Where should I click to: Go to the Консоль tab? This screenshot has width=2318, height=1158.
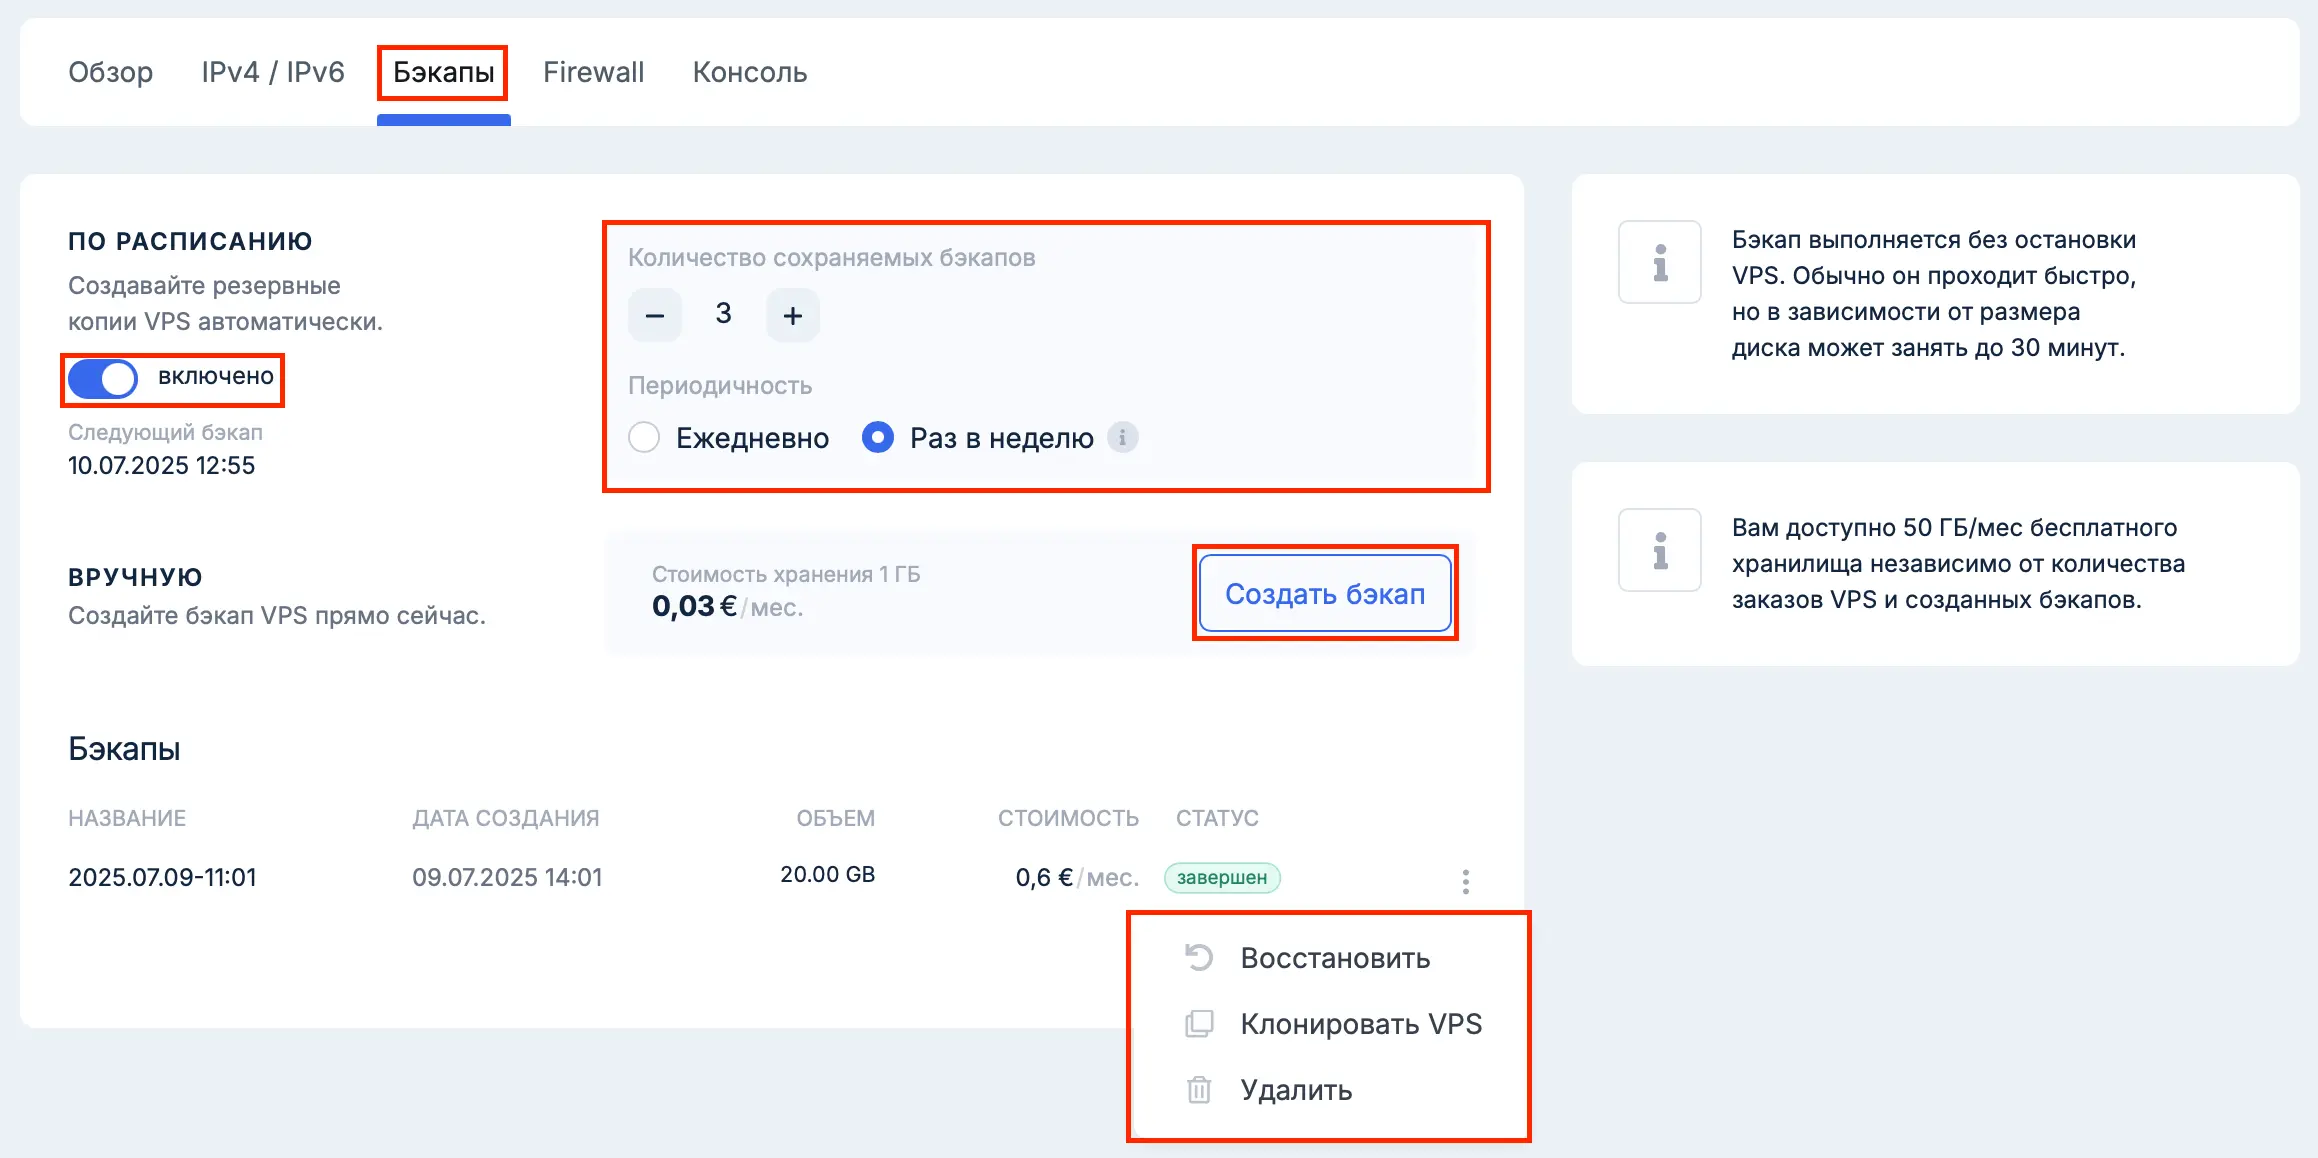(x=749, y=72)
